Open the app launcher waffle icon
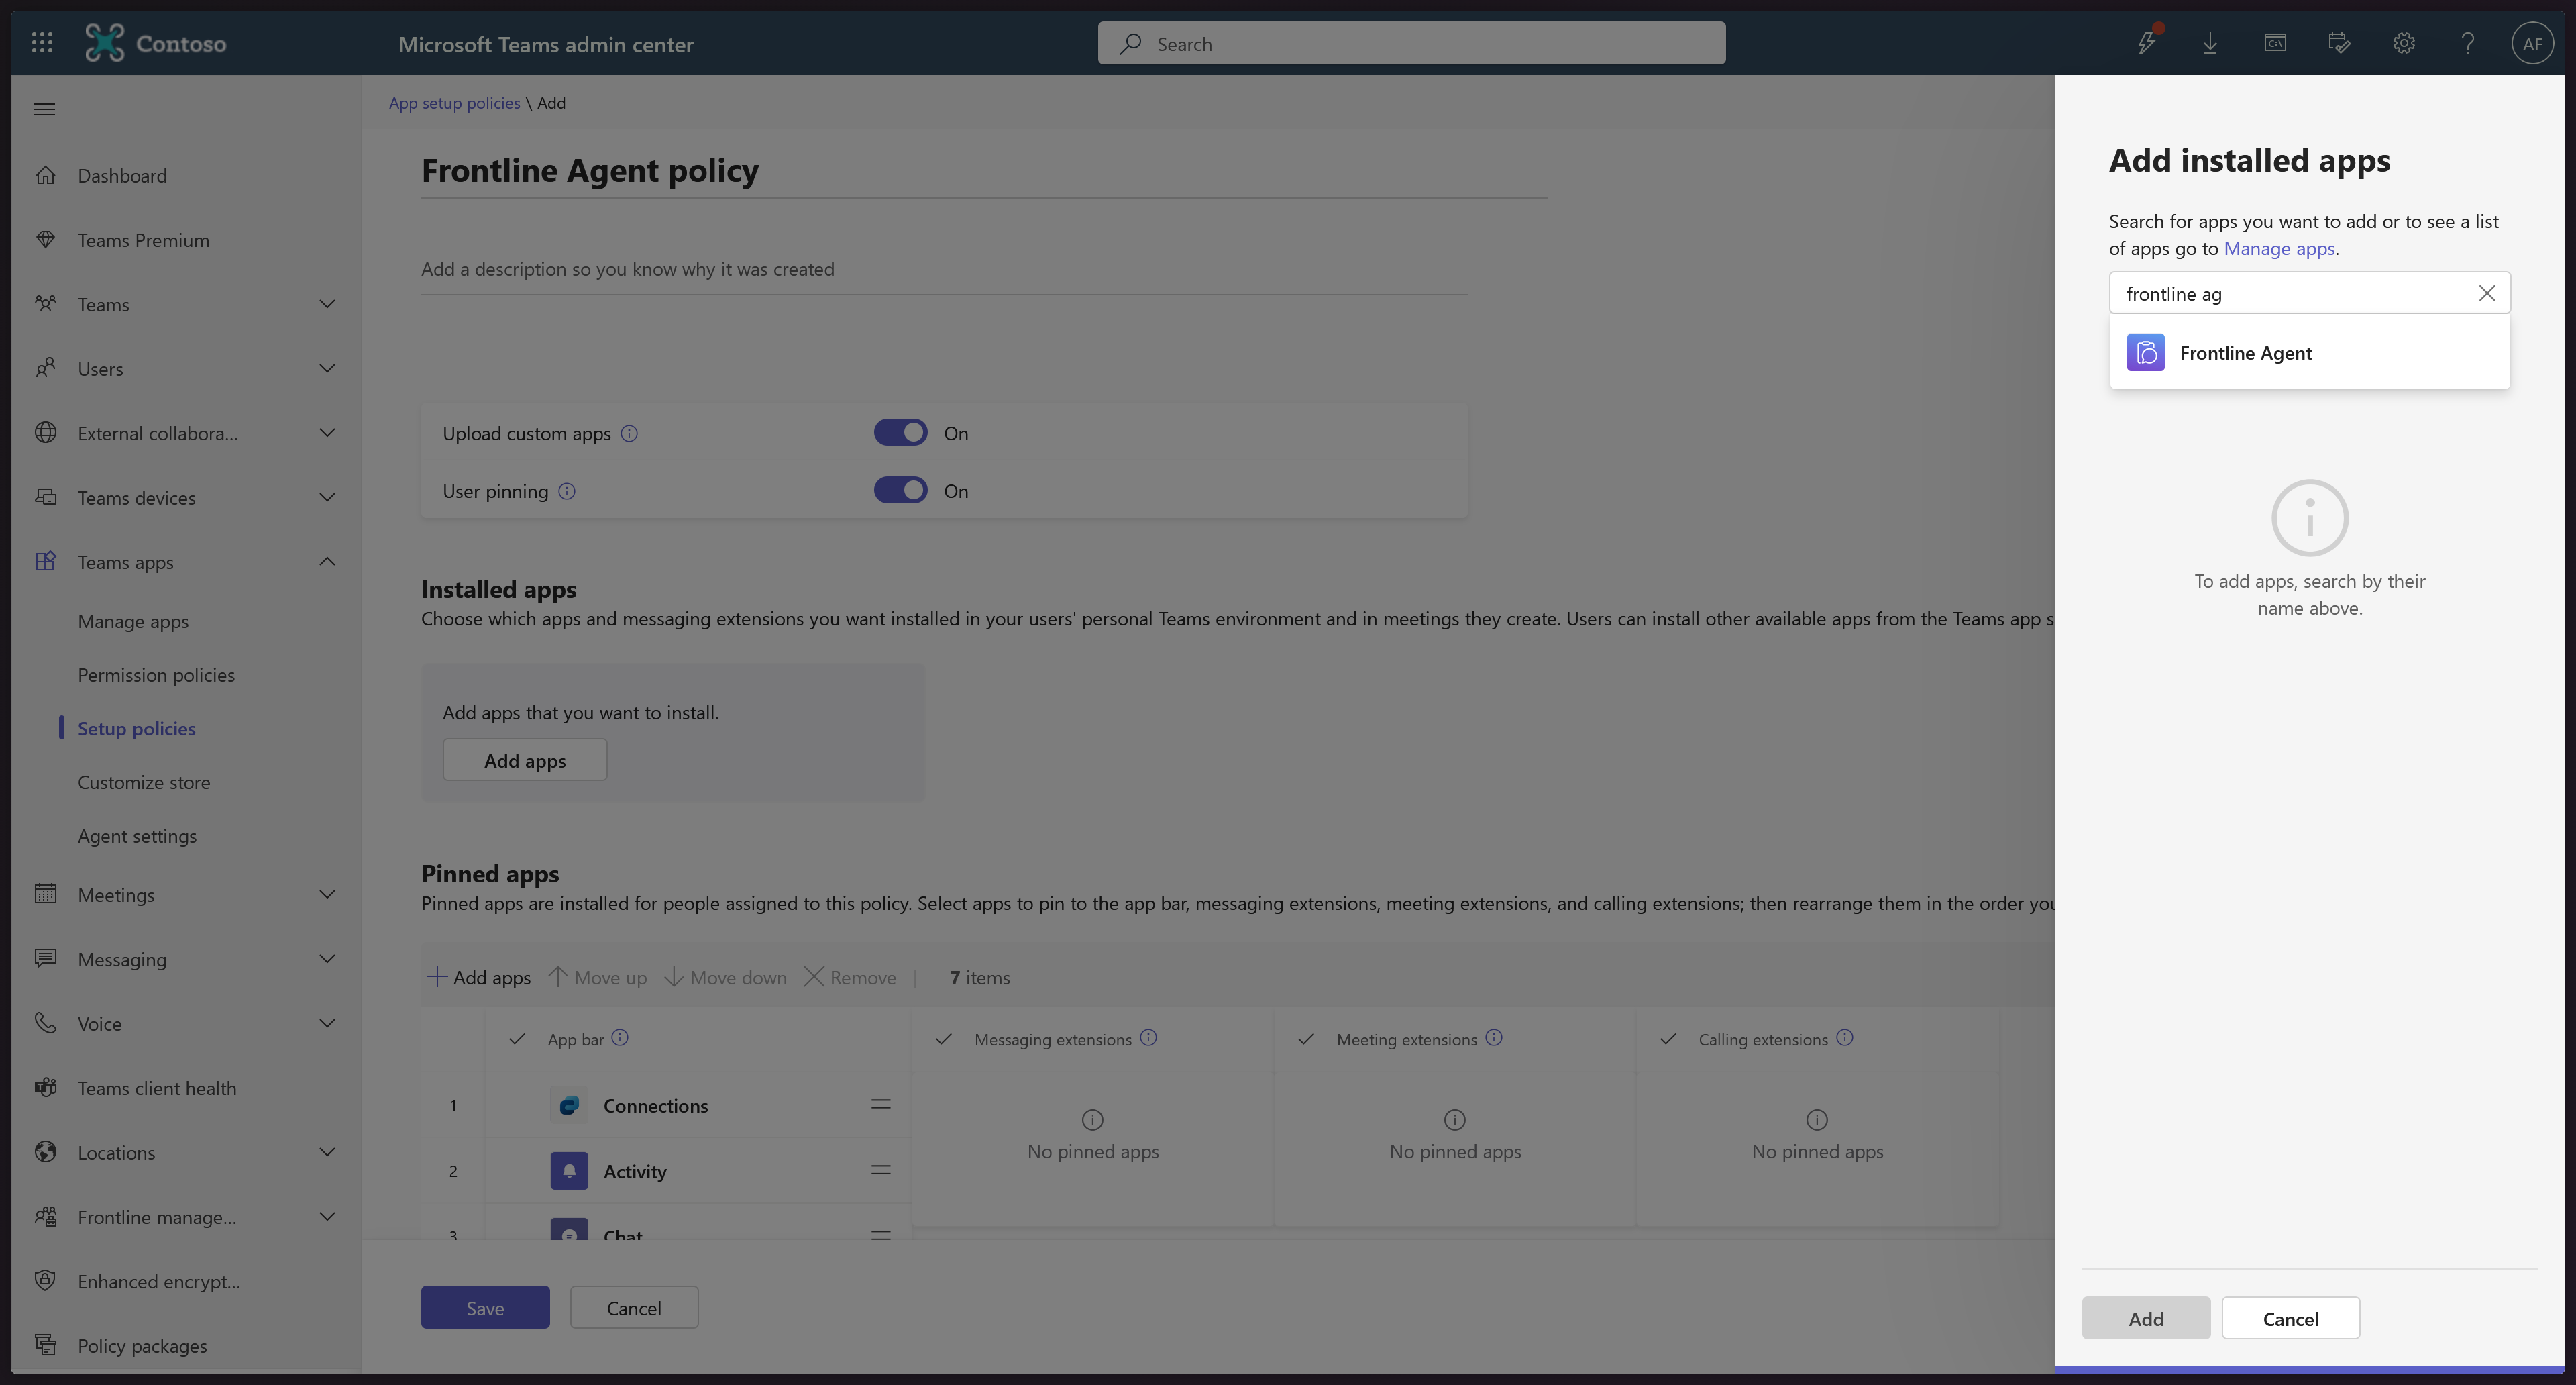This screenshot has height=1385, width=2576. pyautogui.click(x=42, y=43)
